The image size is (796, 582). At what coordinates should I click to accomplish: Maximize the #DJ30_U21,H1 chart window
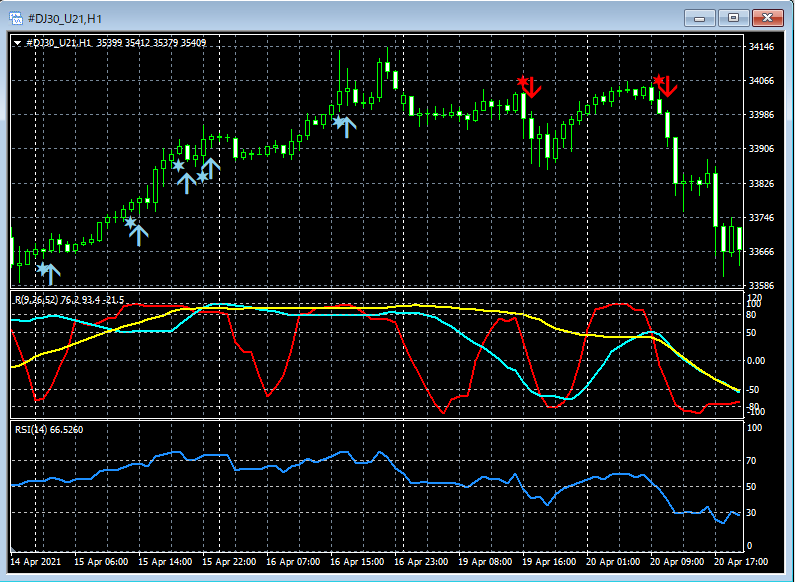pos(734,18)
